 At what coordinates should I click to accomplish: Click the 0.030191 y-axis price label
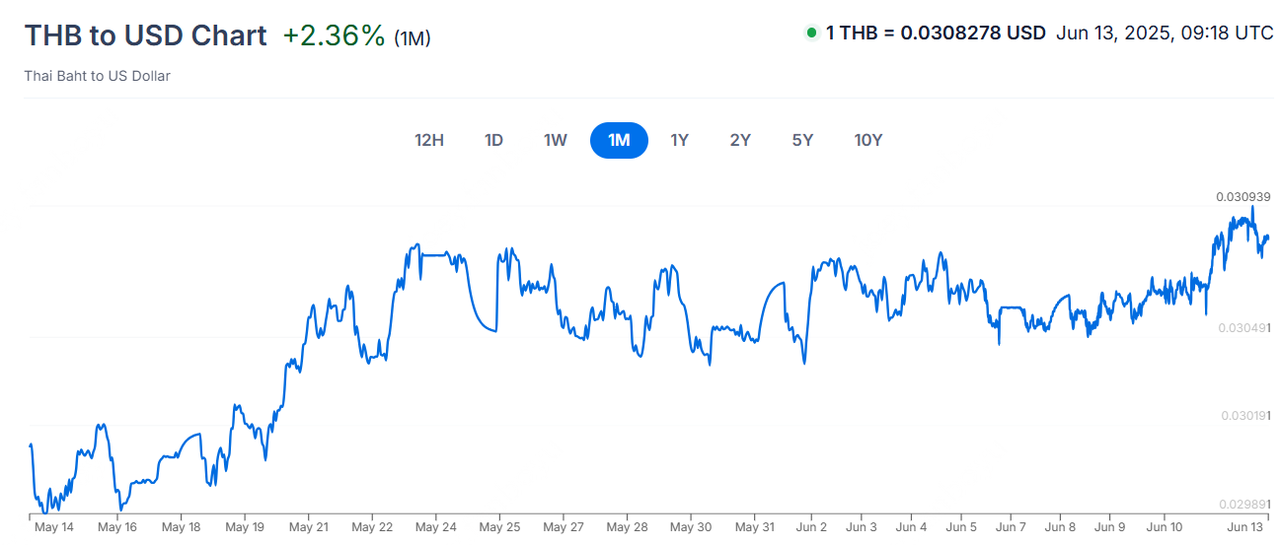pos(1243,415)
